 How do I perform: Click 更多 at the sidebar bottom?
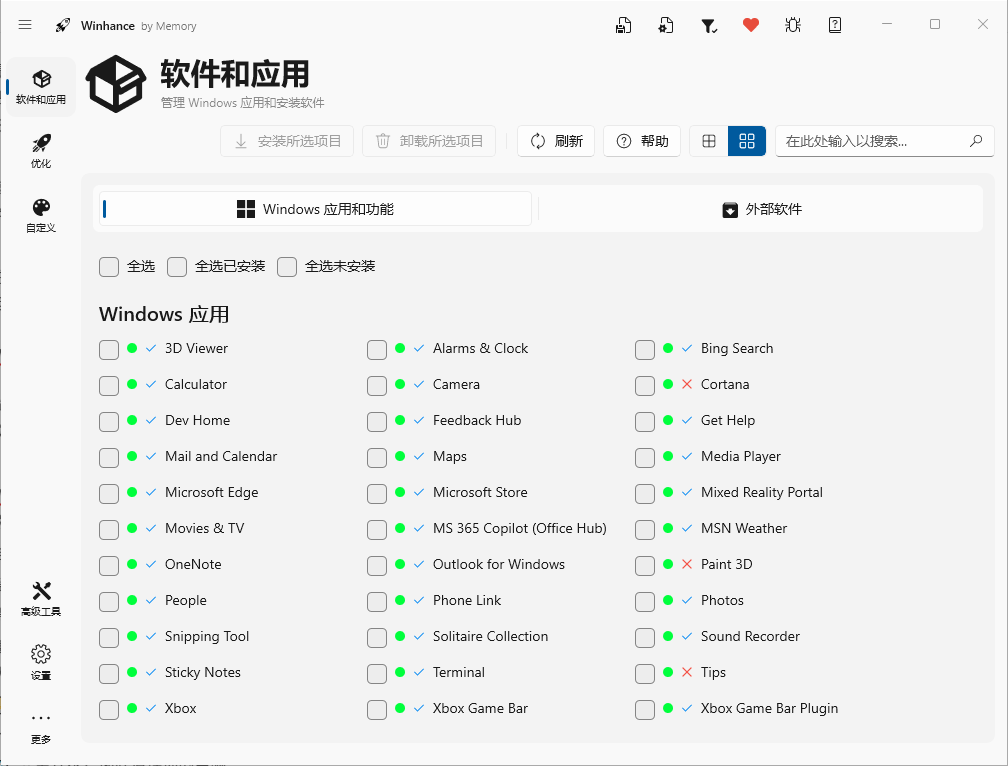[x=40, y=726]
